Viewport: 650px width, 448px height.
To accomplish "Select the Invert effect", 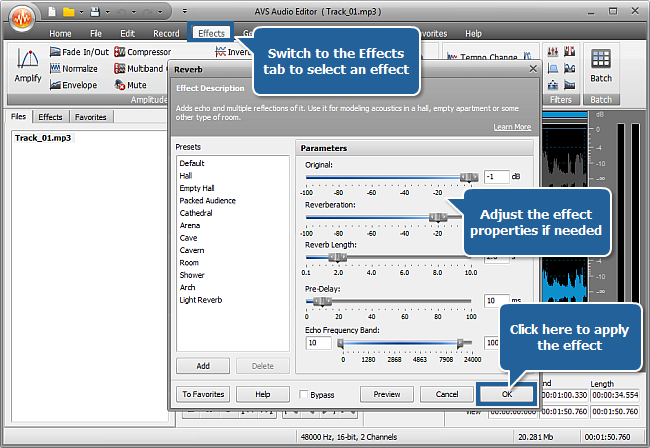I will tap(233, 52).
